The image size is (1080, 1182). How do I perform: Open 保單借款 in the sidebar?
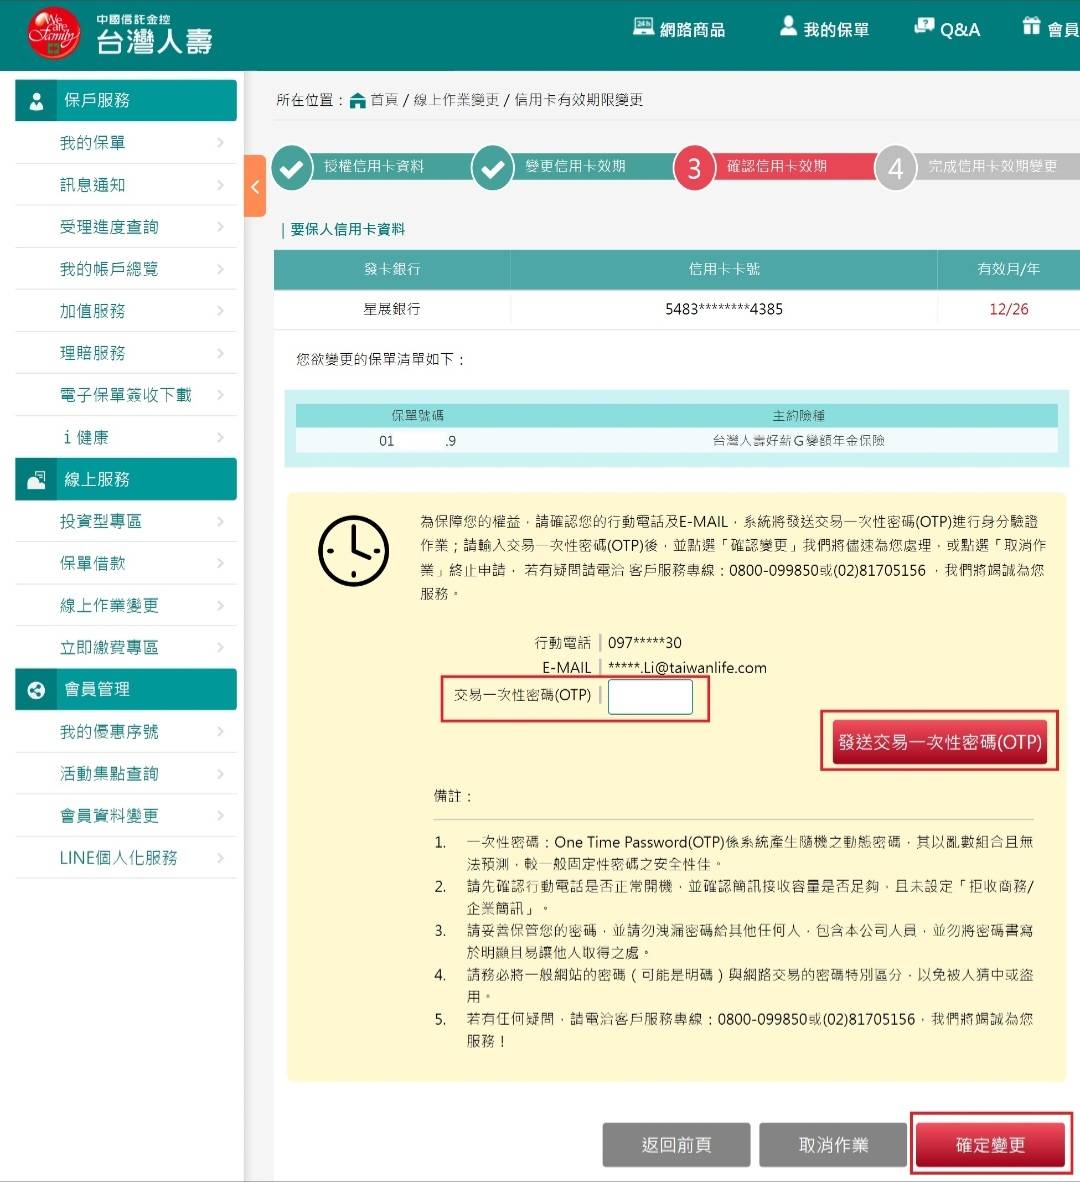click(126, 563)
